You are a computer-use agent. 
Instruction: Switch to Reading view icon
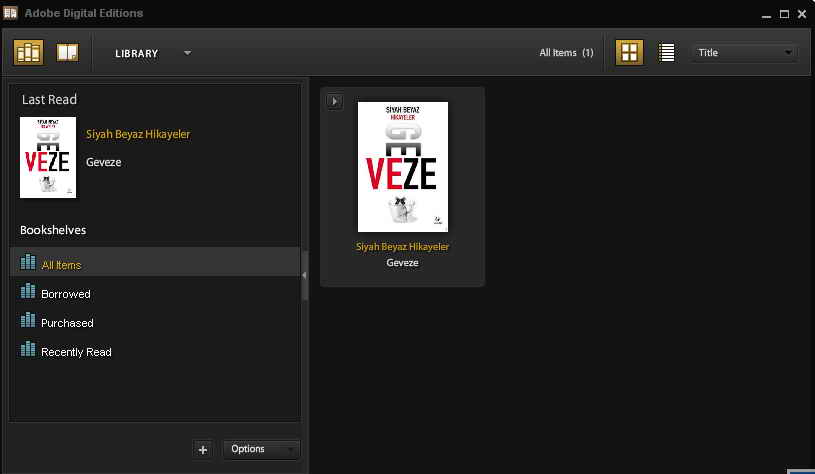point(68,52)
